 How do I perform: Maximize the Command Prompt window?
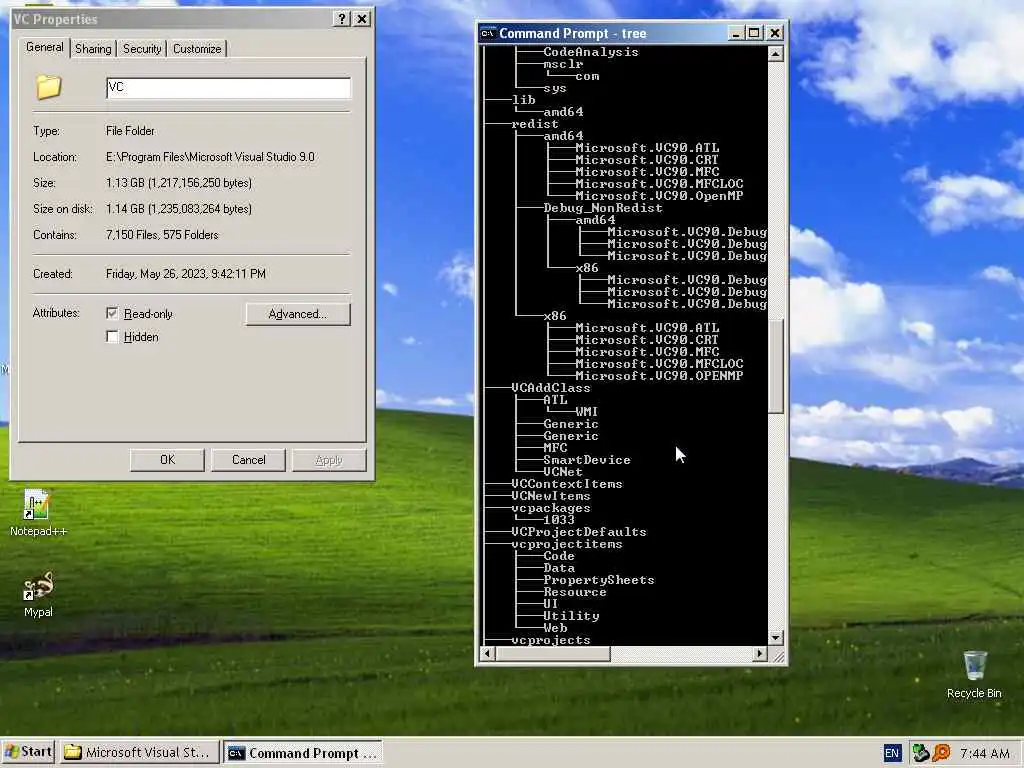754,33
